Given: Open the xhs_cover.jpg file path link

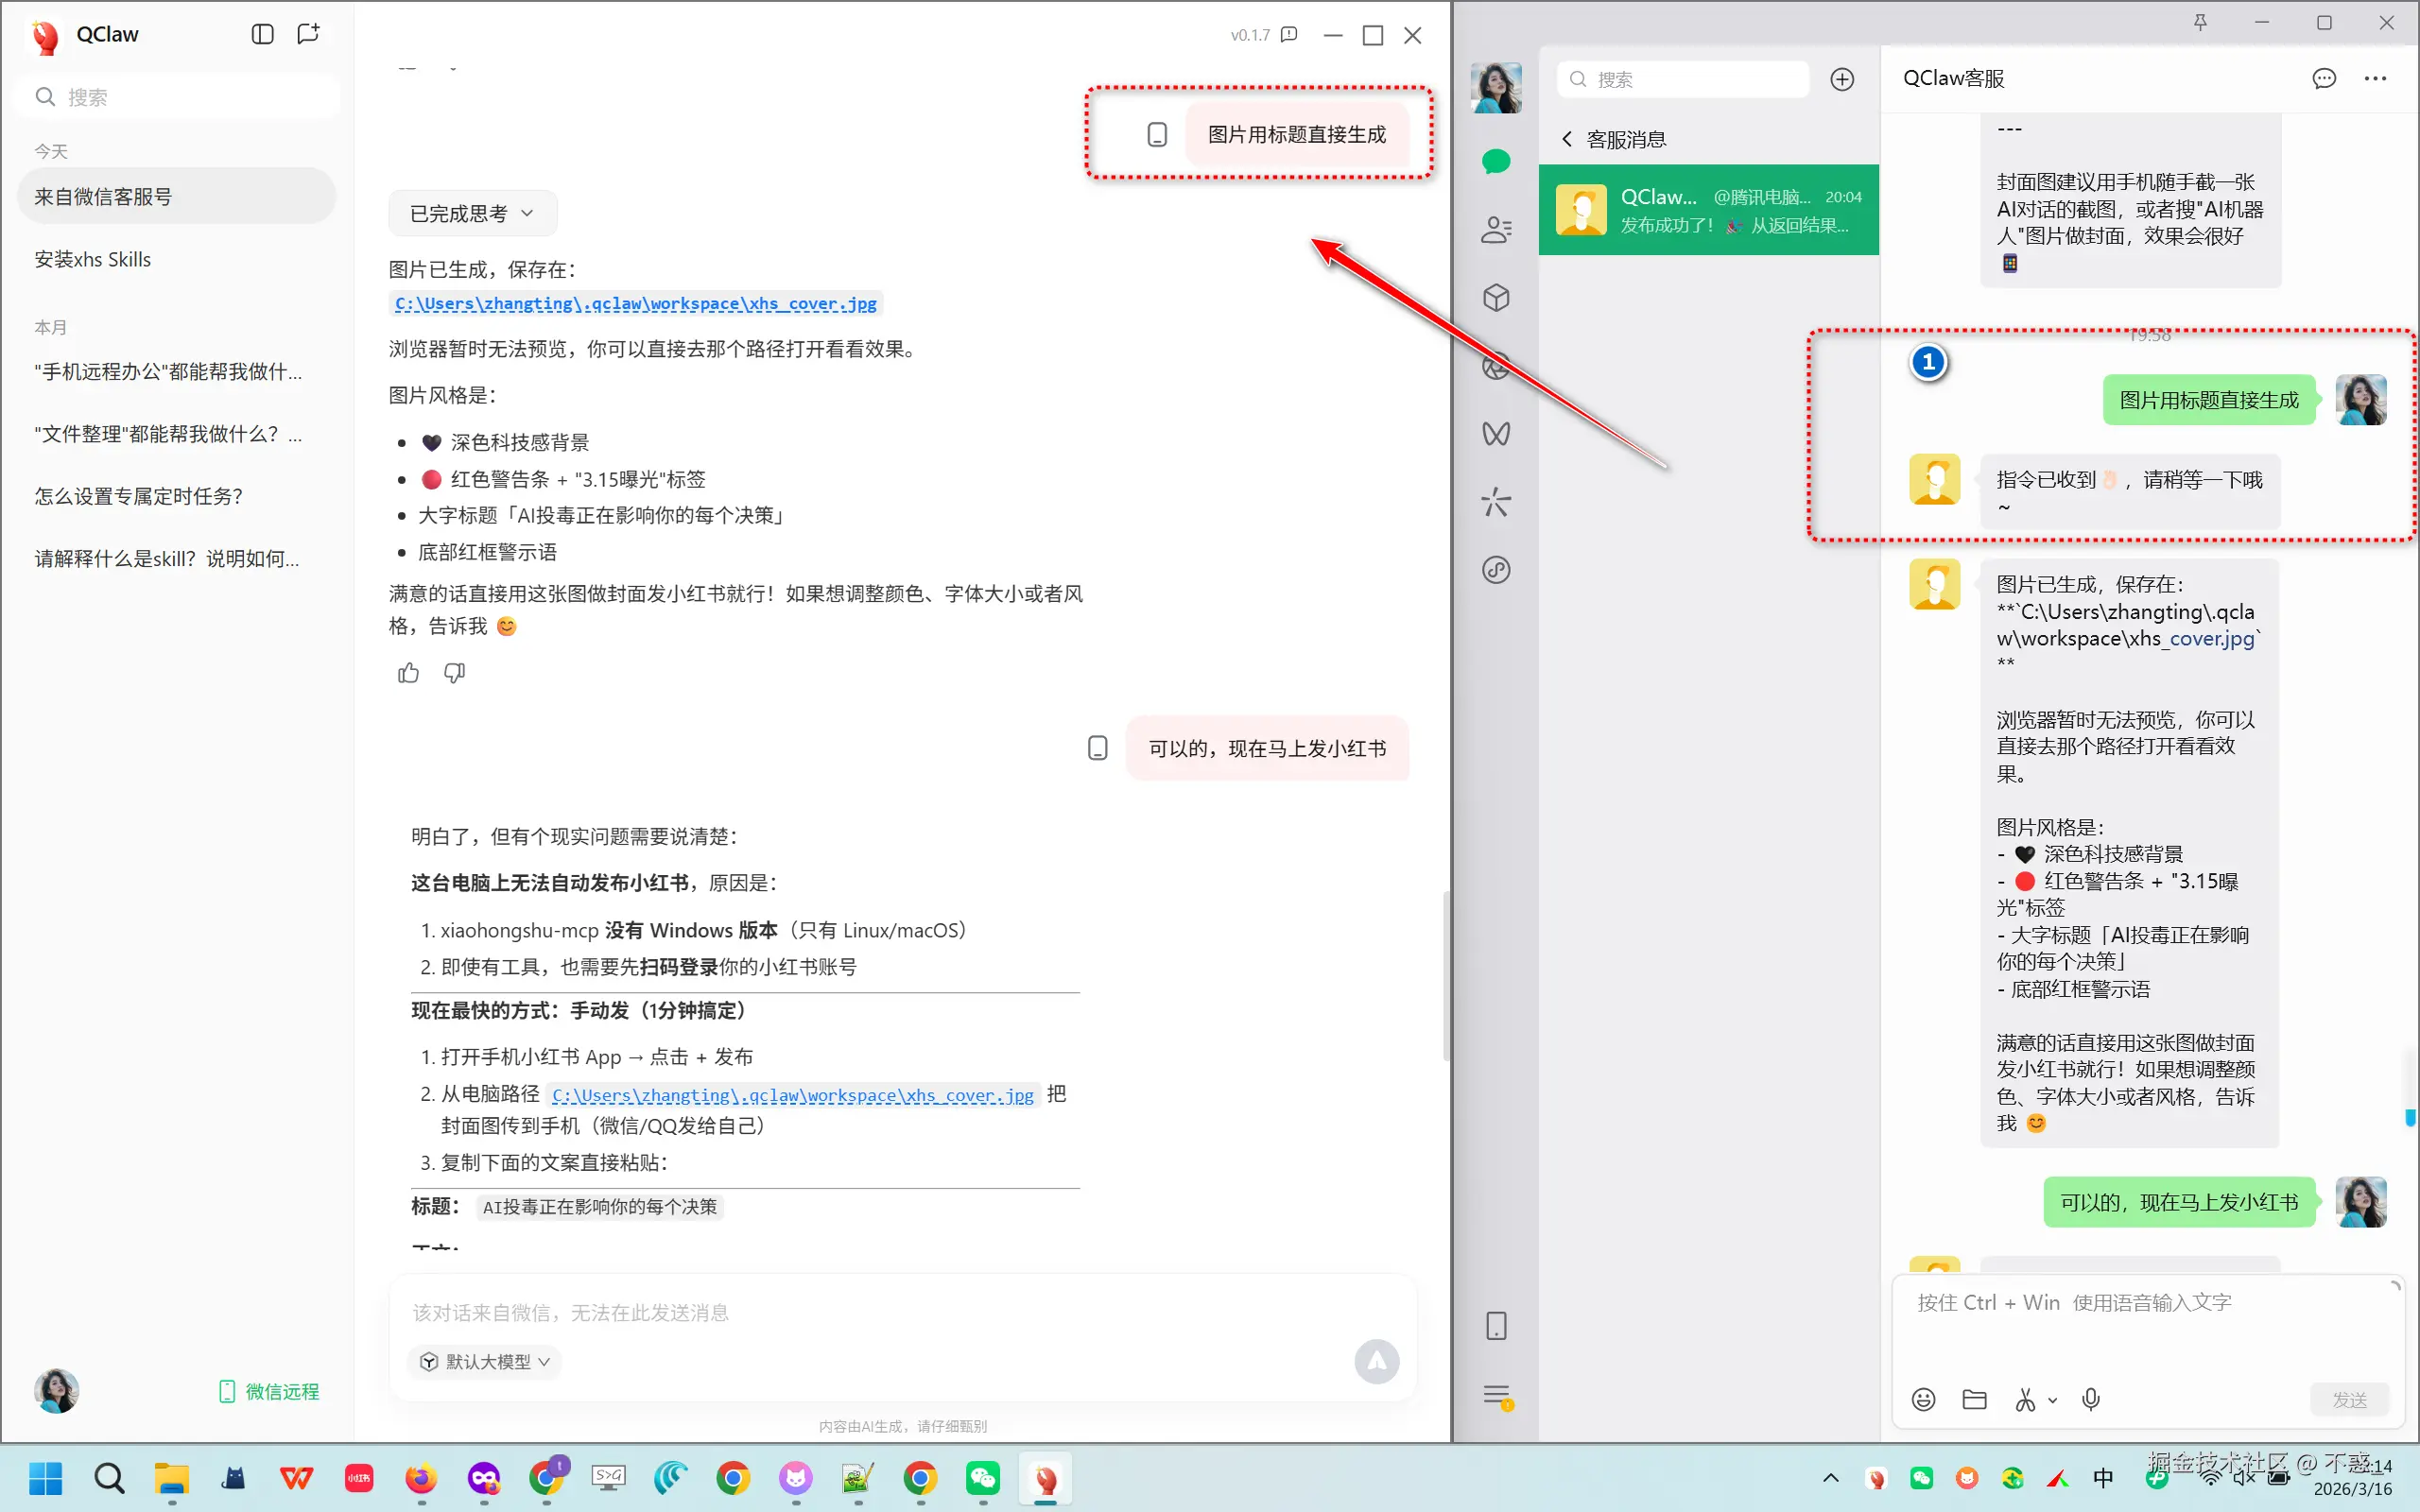Looking at the screenshot, I should click(635, 303).
